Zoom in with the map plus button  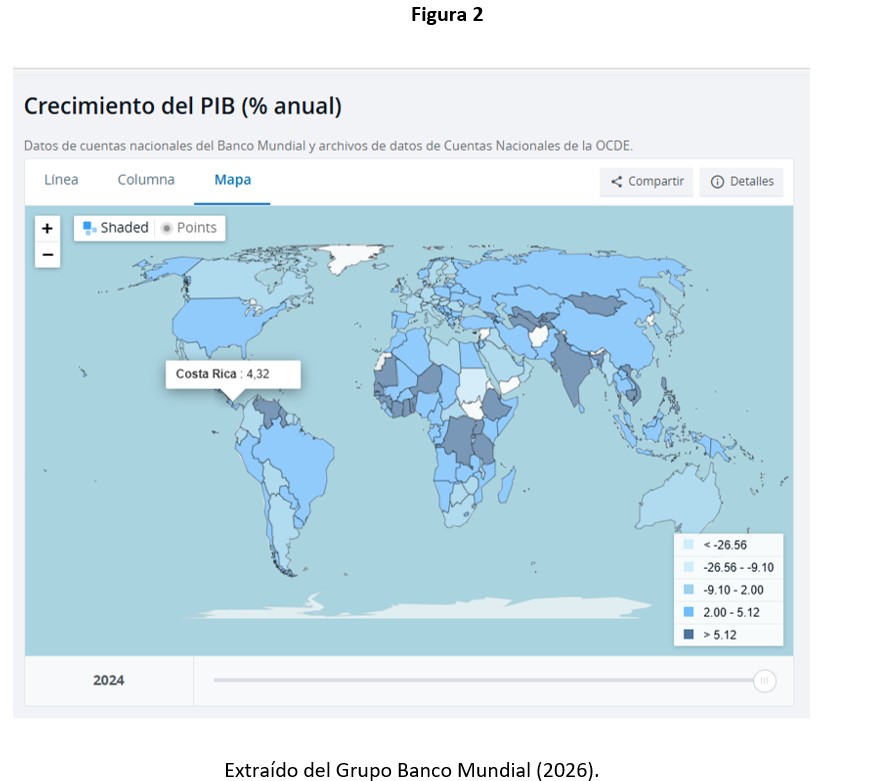click(x=47, y=228)
